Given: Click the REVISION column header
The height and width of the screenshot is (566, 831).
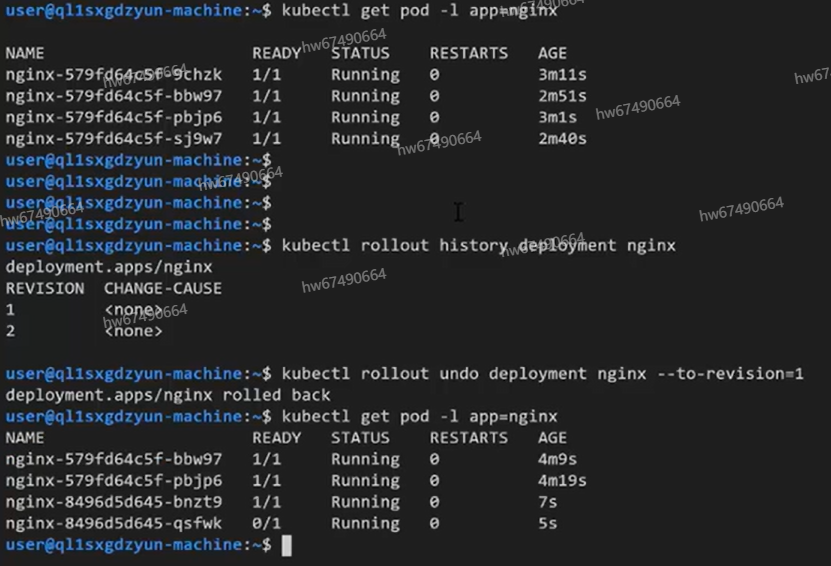Looking at the screenshot, I should pyautogui.click(x=45, y=288).
